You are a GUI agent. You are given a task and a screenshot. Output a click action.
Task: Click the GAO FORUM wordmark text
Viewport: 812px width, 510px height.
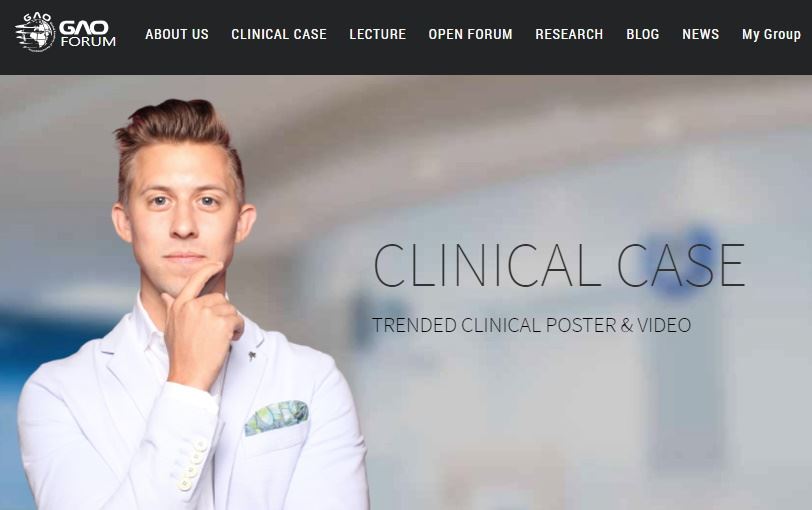click(88, 34)
